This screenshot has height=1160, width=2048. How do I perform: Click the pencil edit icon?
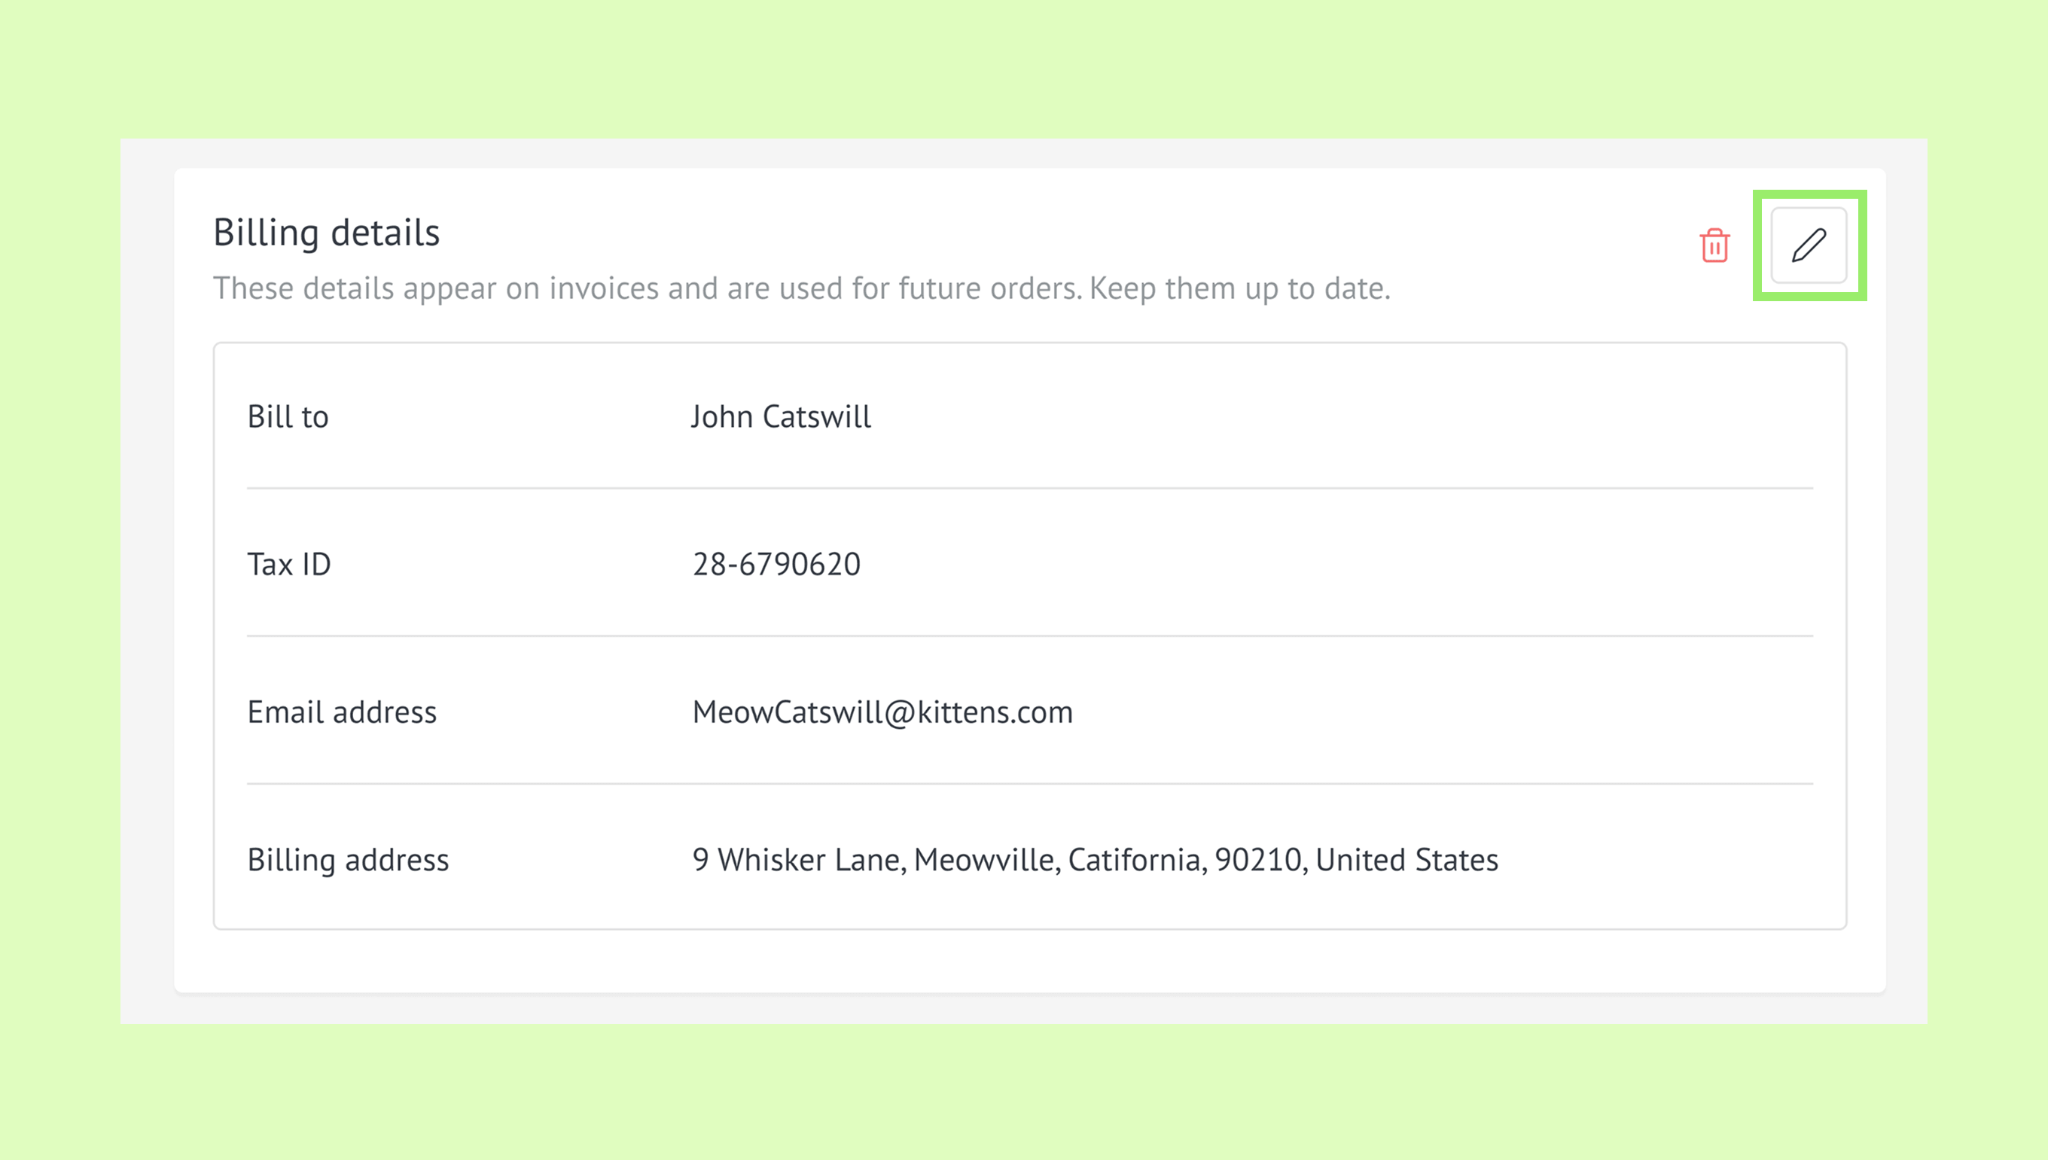pyautogui.click(x=1808, y=245)
